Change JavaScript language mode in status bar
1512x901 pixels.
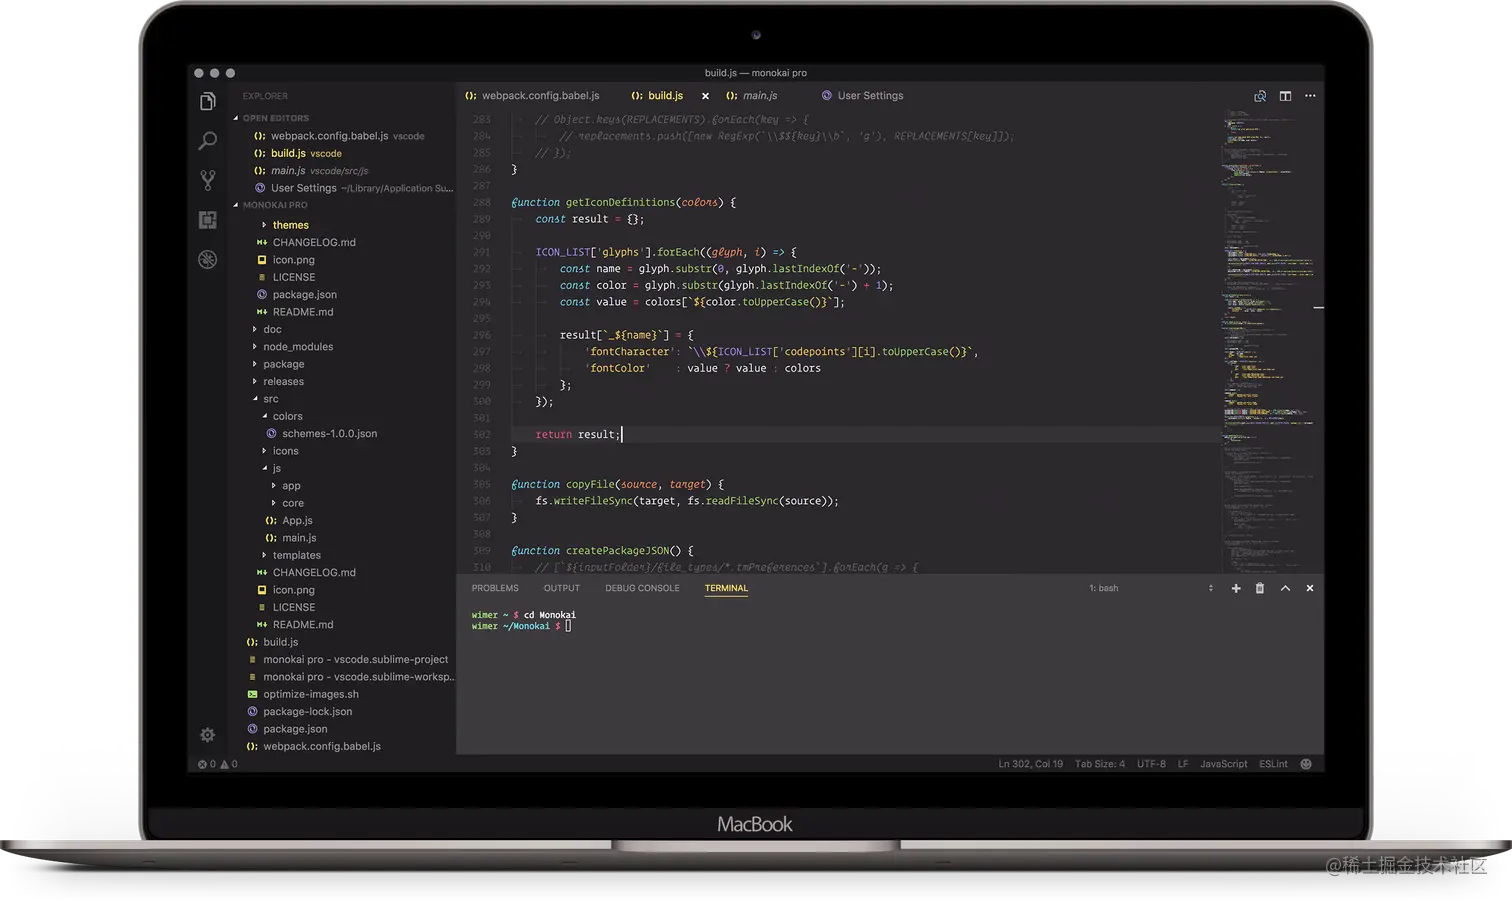1223,764
